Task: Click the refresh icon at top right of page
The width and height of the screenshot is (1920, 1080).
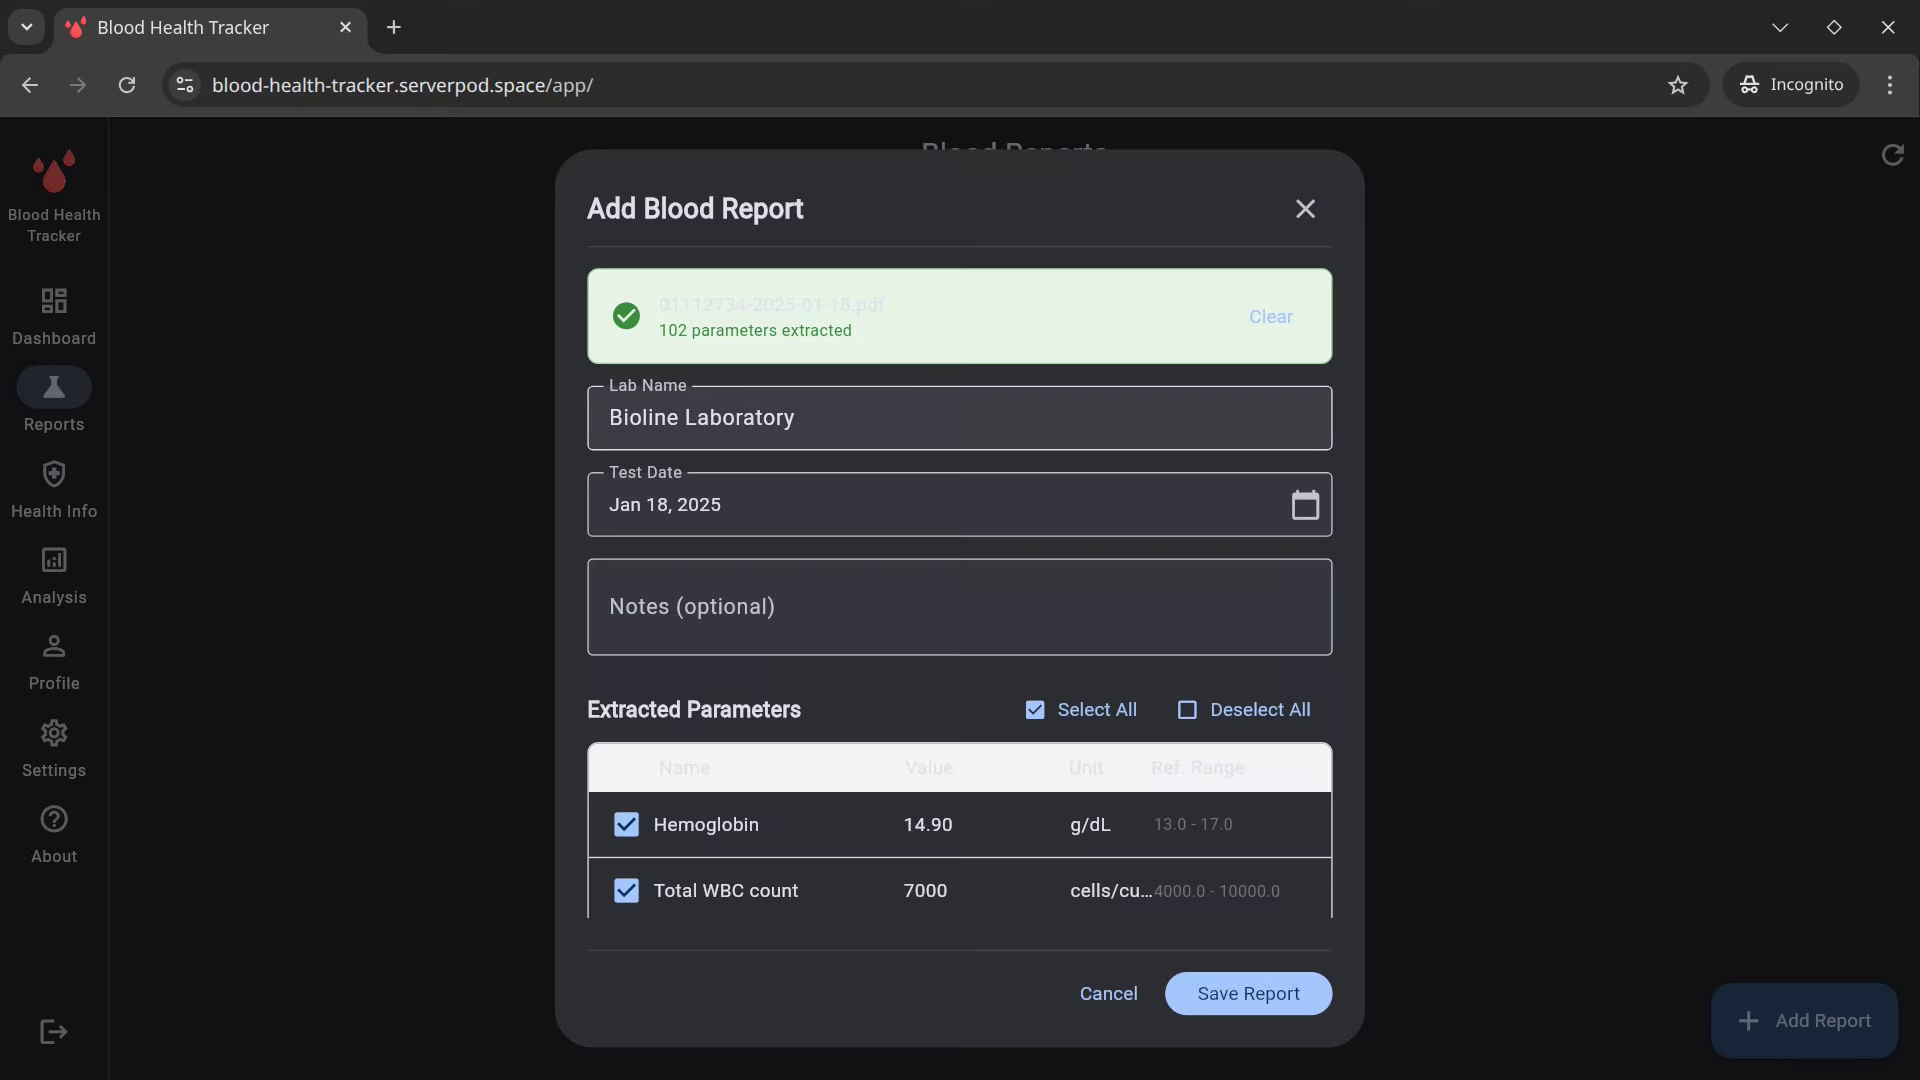Action: click(1892, 155)
